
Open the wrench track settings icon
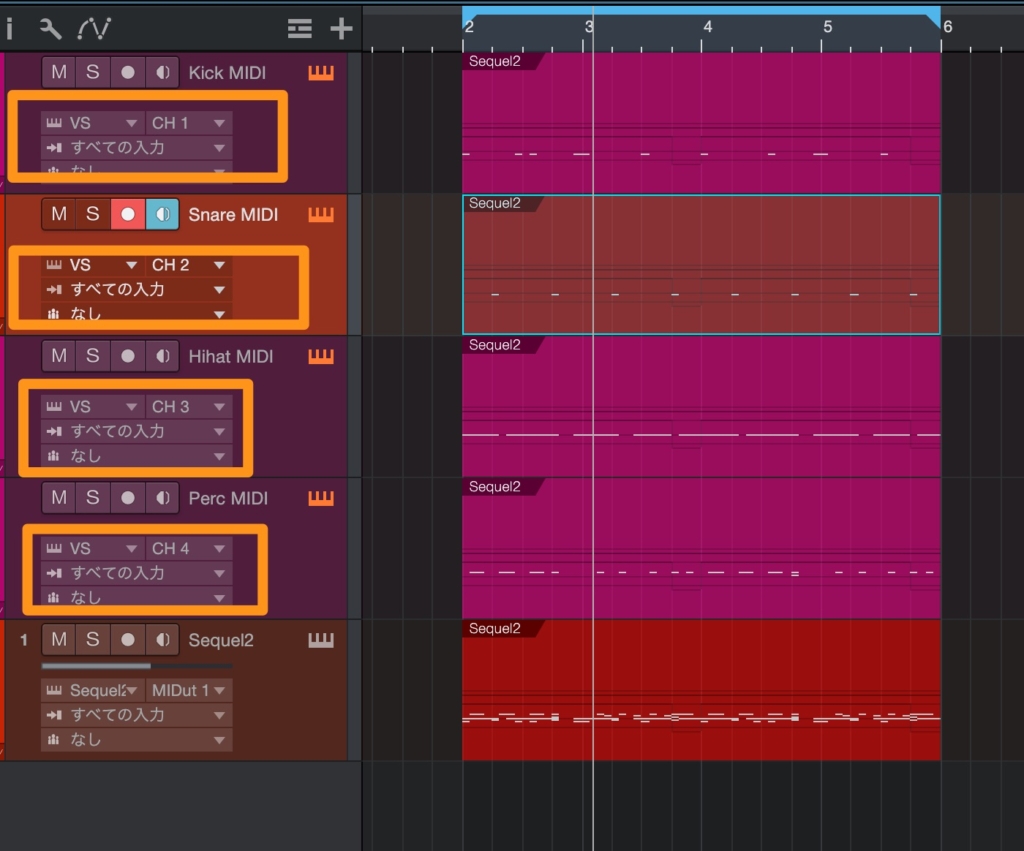point(50,28)
